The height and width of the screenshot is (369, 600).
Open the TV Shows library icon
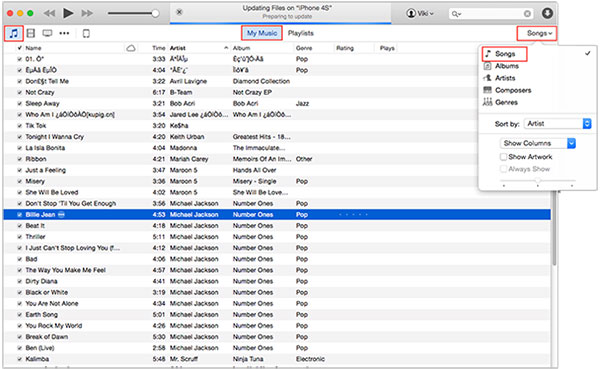(47, 33)
